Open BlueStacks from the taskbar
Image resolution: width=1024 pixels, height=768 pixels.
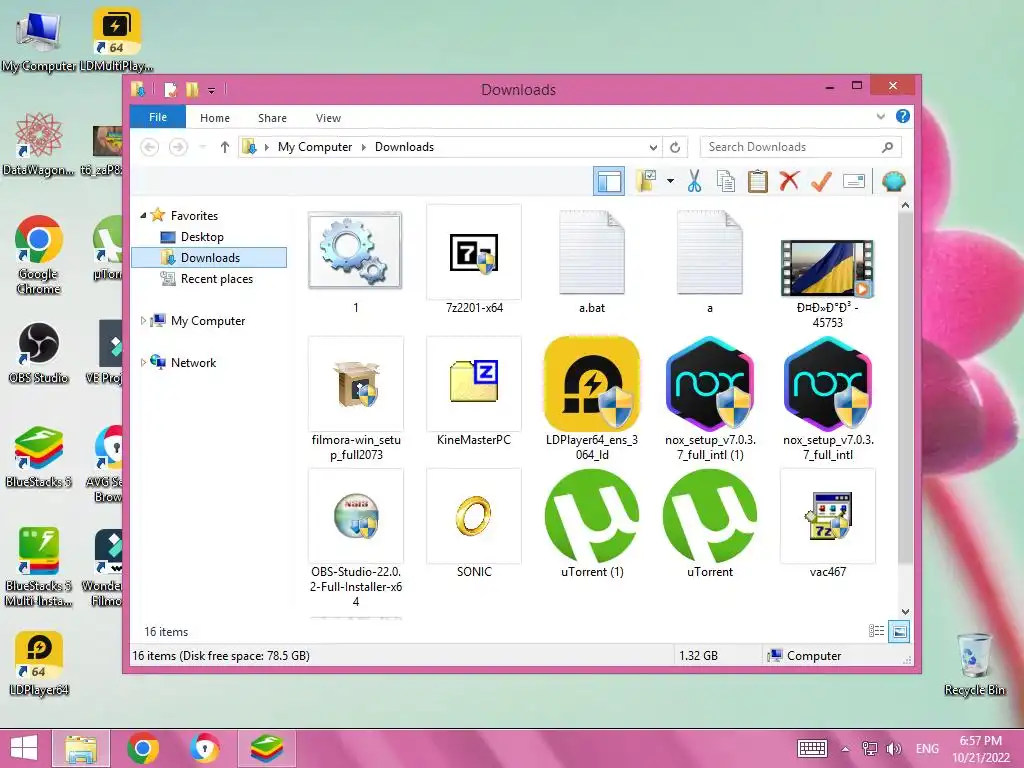267,748
